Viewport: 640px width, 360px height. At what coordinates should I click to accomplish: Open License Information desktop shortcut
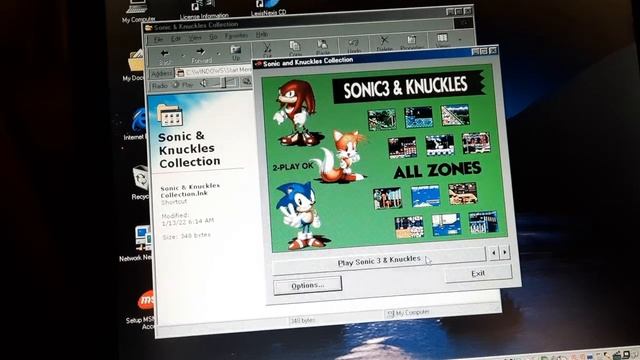click(204, 10)
